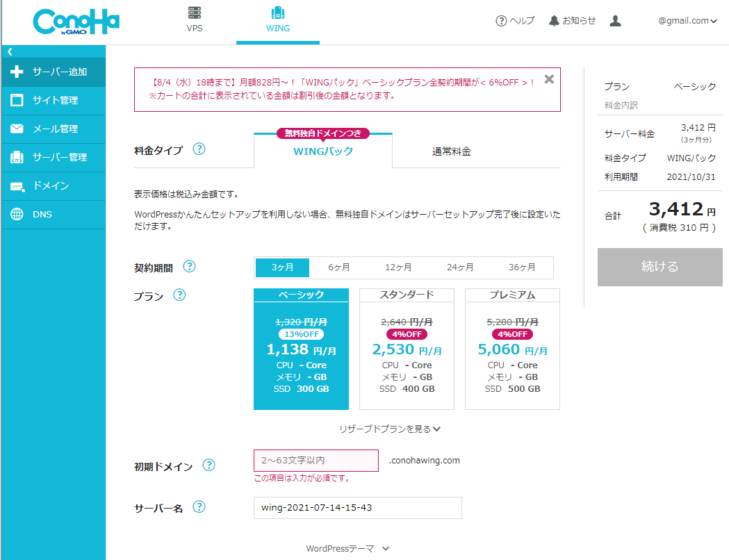Click the user account silhouette icon
The height and width of the screenshot is (560, 729).
tap(615, 21)
